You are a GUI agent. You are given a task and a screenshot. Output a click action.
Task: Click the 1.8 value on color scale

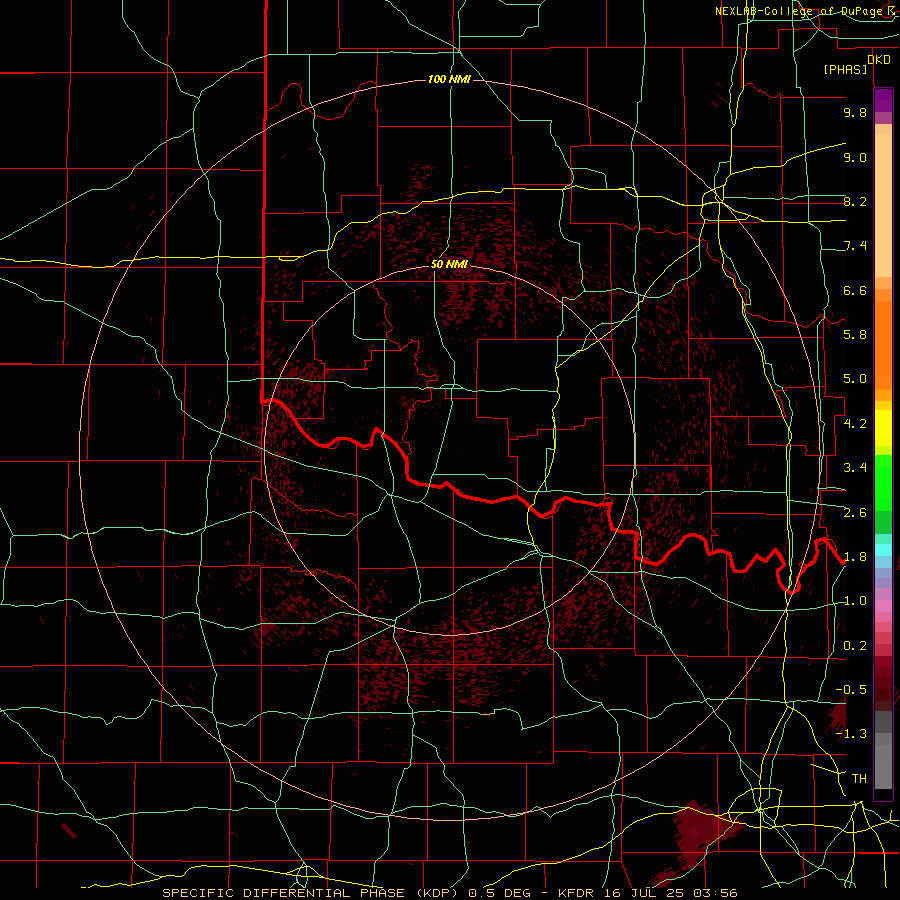tap(855, 557)
